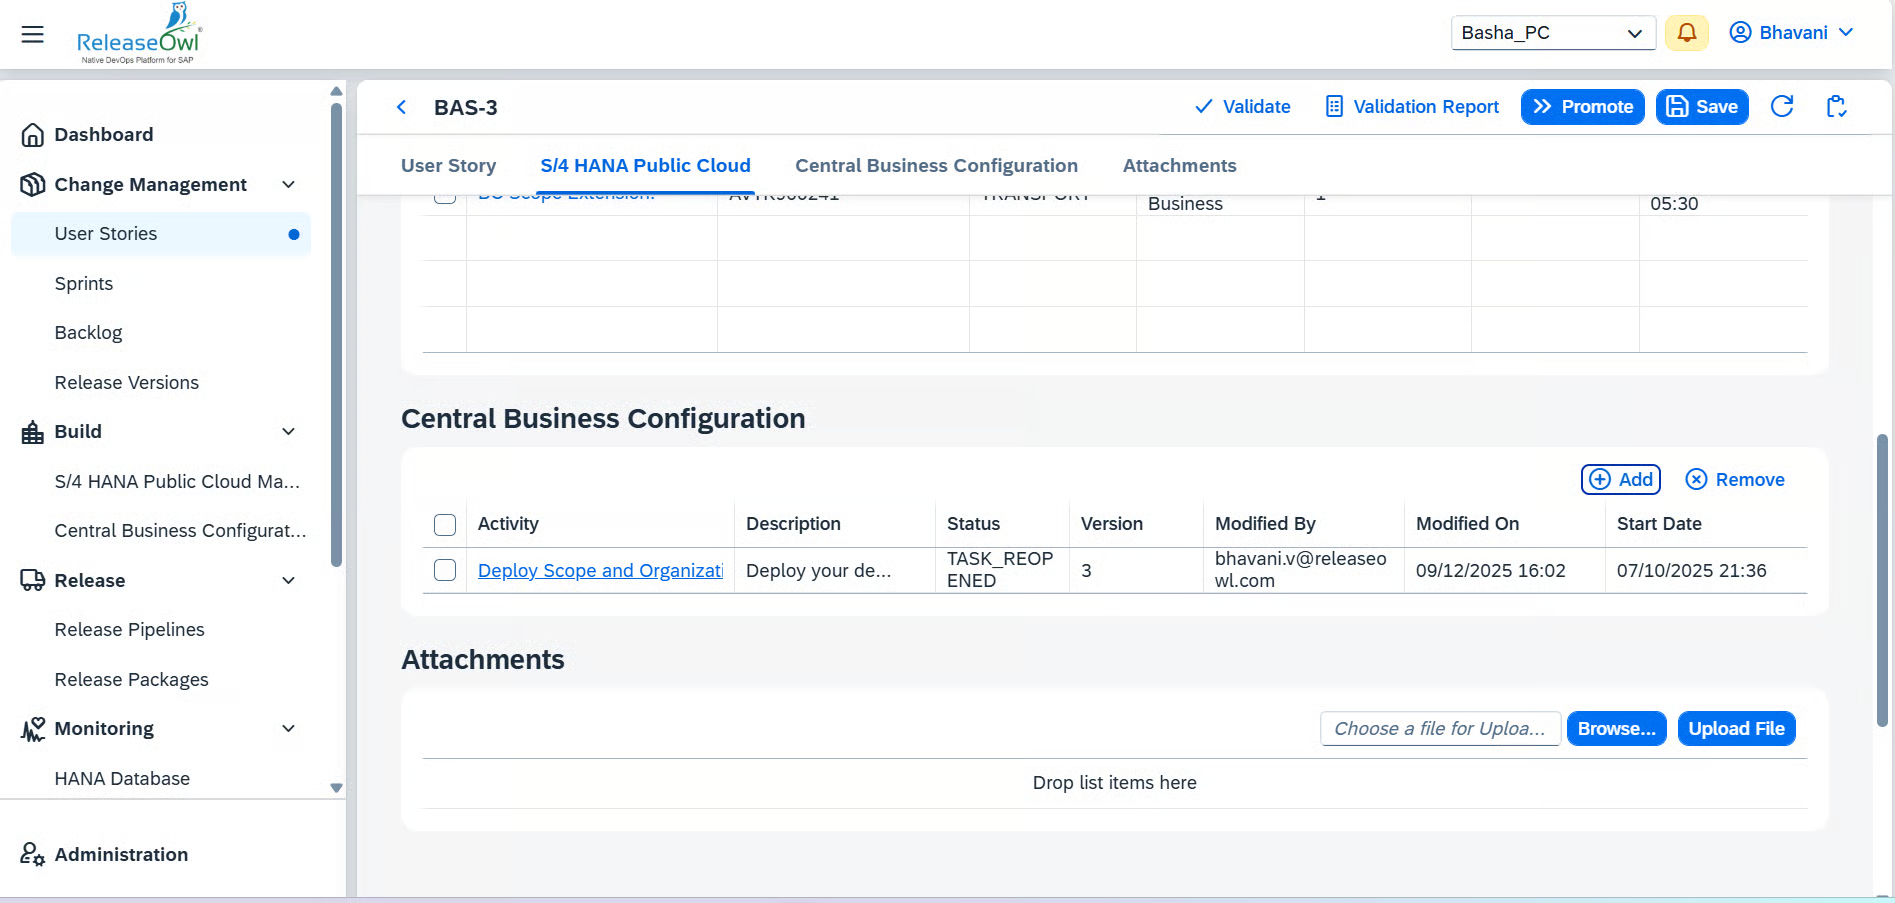
Task: Open the Dashboard home item
Action: point(103,134)
